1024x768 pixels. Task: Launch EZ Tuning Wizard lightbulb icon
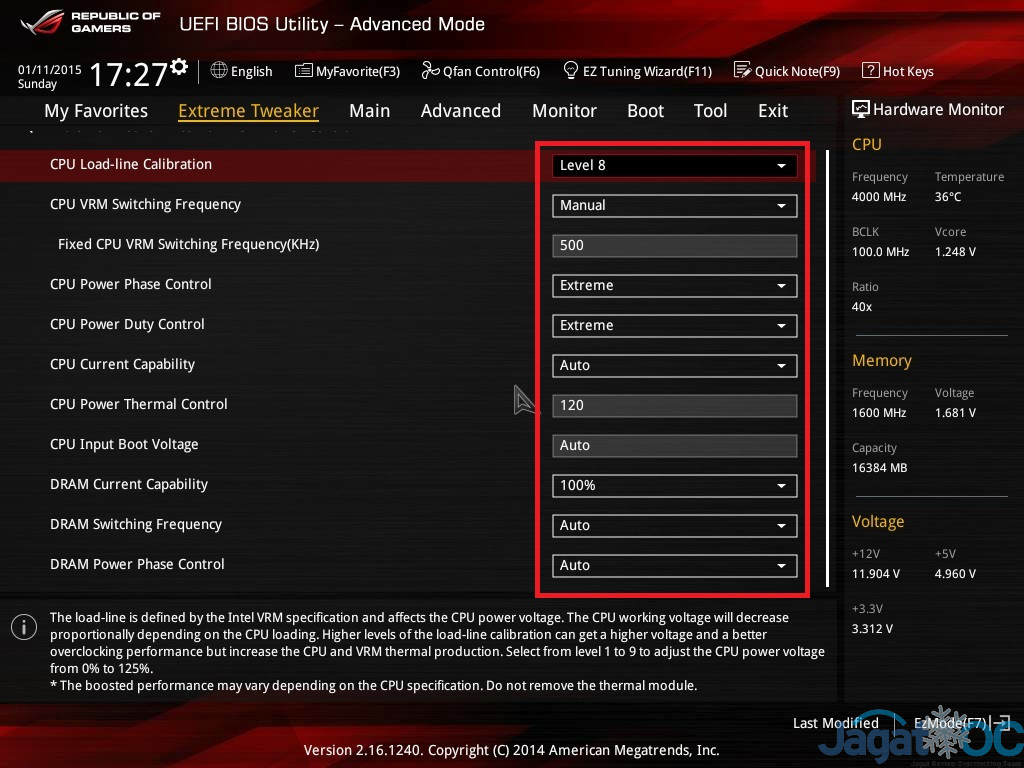571,71
